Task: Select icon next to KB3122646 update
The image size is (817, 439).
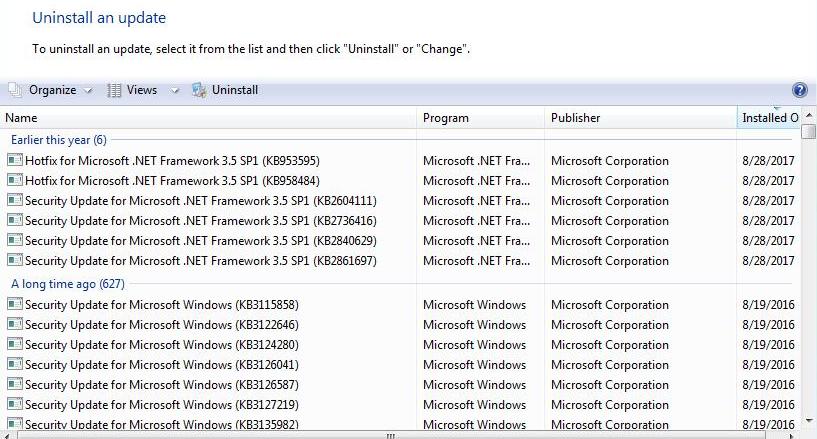Action: [x=15, y=324]
